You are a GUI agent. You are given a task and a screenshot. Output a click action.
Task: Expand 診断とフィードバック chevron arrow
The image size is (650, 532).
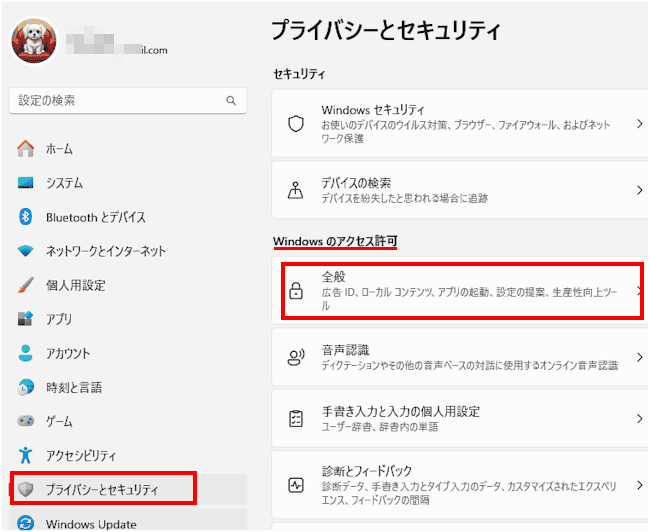click(640, 485)
